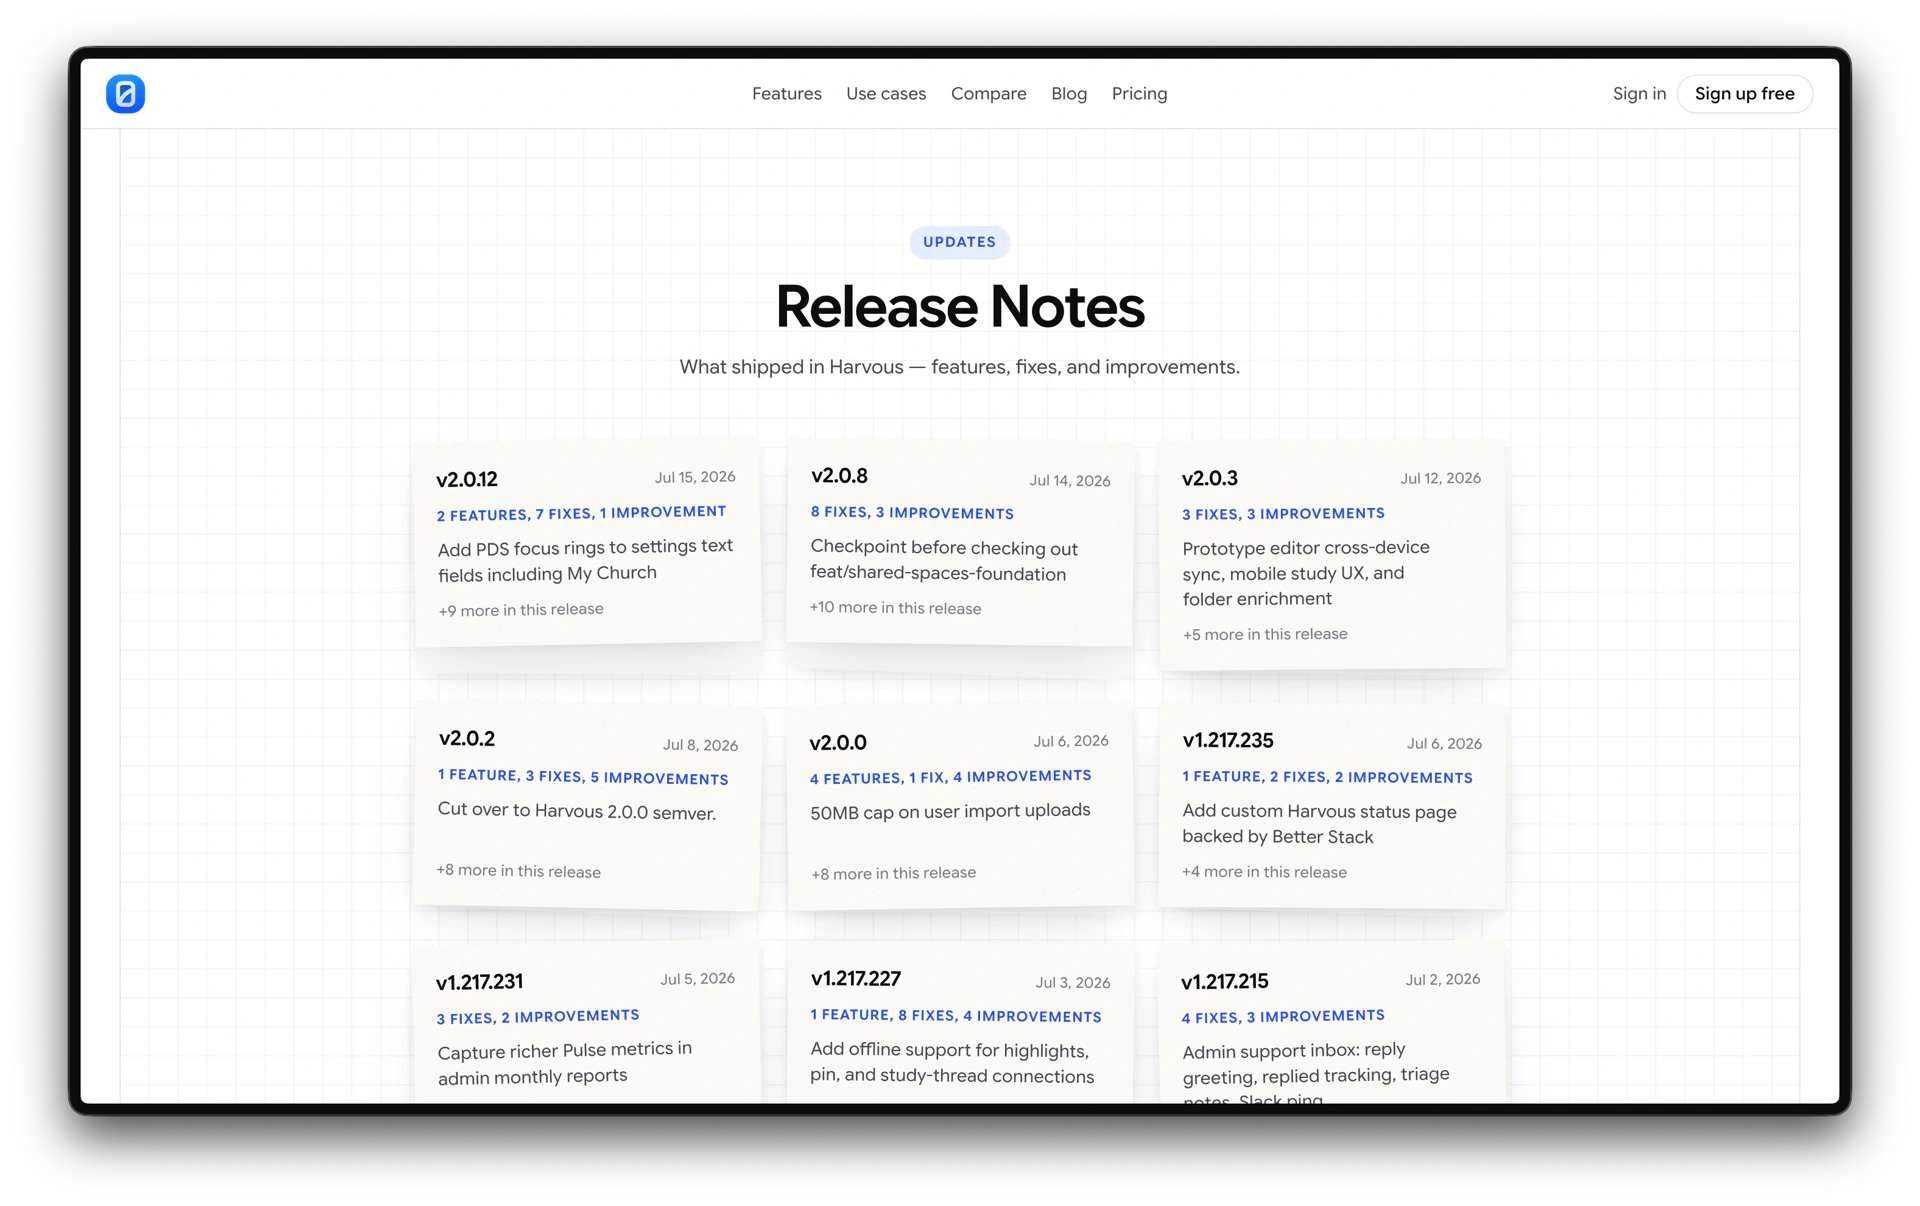1920x1206 pixels.
Task: Open the v1.217.215 release title
Action: (1224, 982)
